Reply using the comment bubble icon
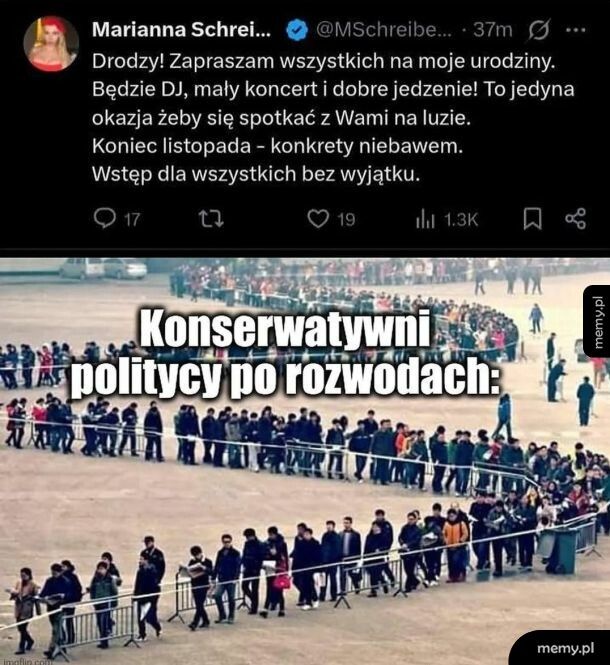The width and height of the screenshot is (610, 665). click(x=104, y=219)
